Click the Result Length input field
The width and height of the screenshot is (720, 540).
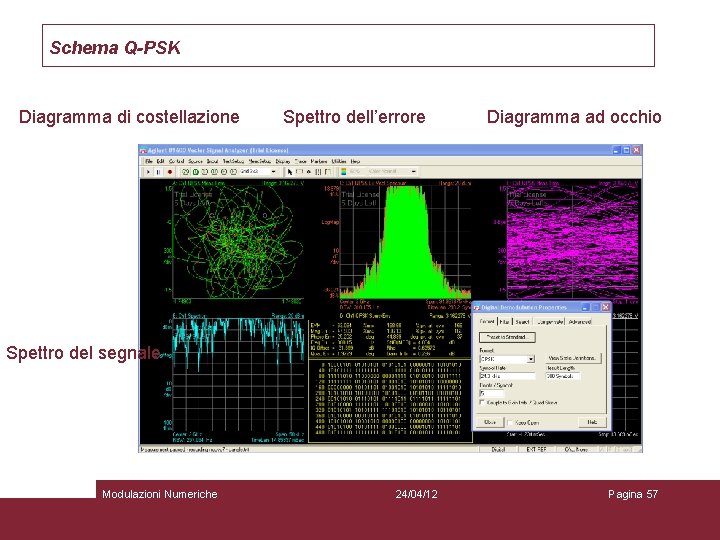click(563, 376)
